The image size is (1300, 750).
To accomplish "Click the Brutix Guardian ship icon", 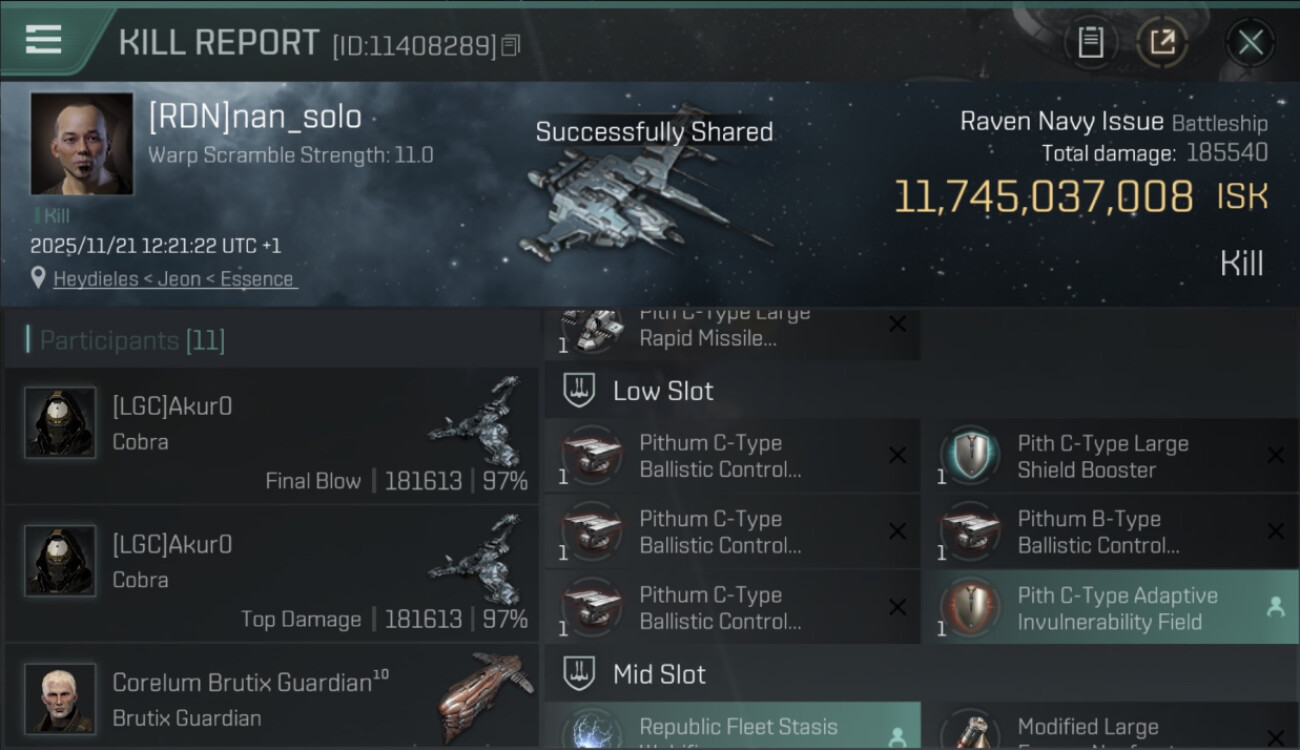I will click(480, 695).
